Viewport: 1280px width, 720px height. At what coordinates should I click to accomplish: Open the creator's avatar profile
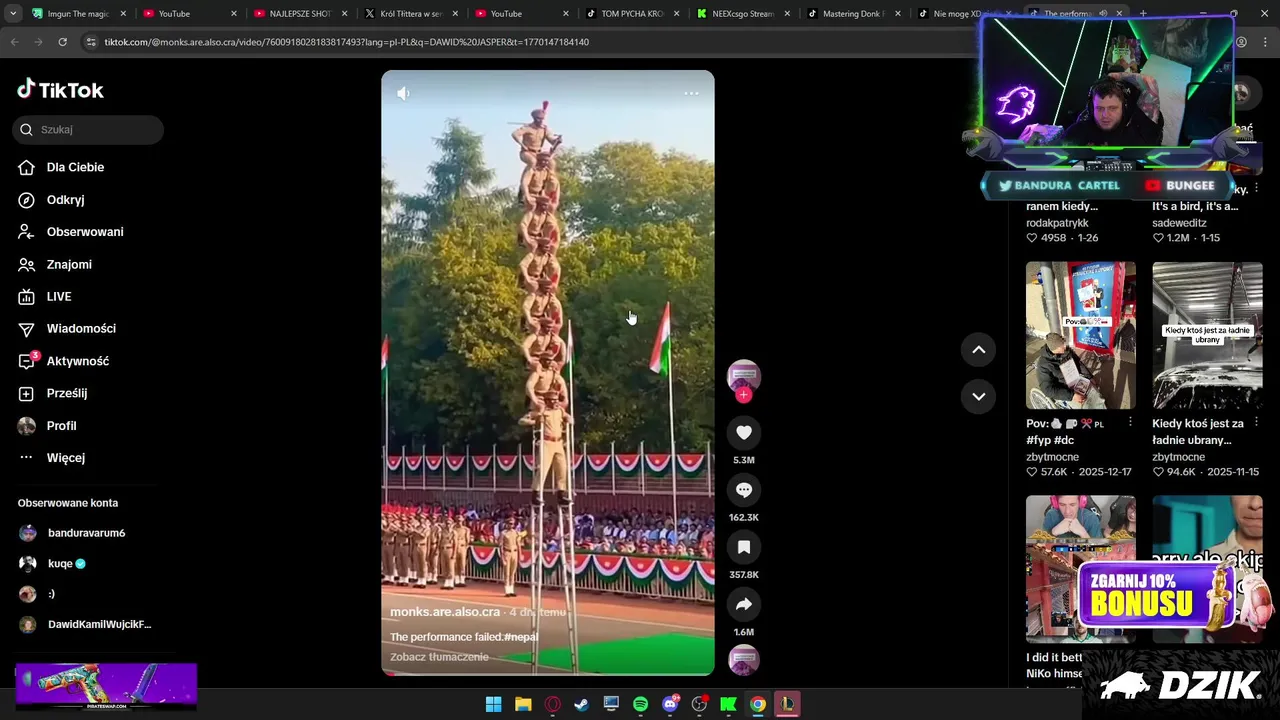point(743,376)
